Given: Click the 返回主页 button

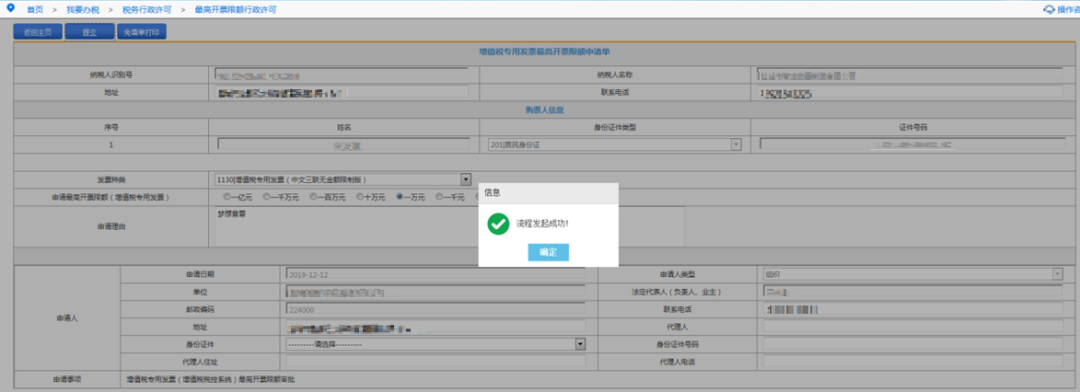Looking at the screenshot, I should (x=38, y=32).
